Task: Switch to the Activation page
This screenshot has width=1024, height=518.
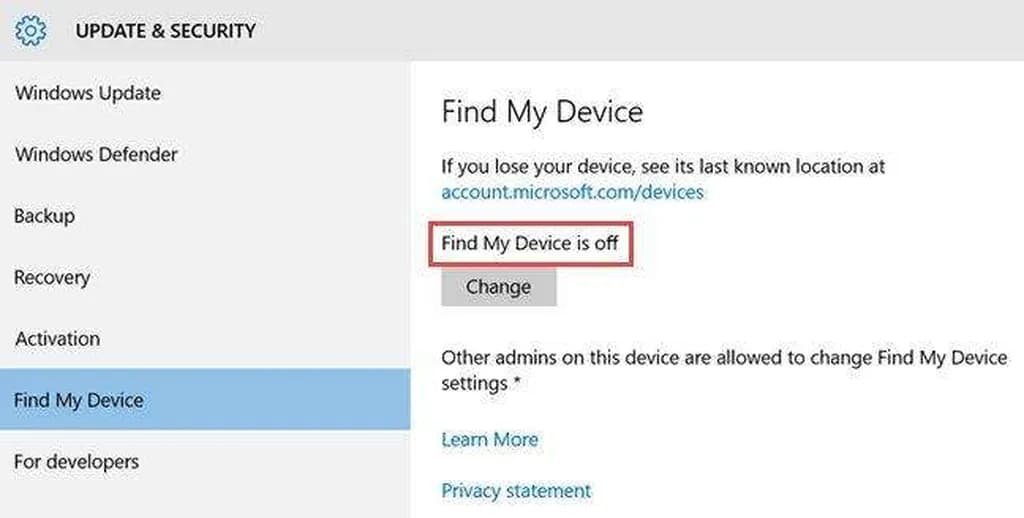Action: 57,339
